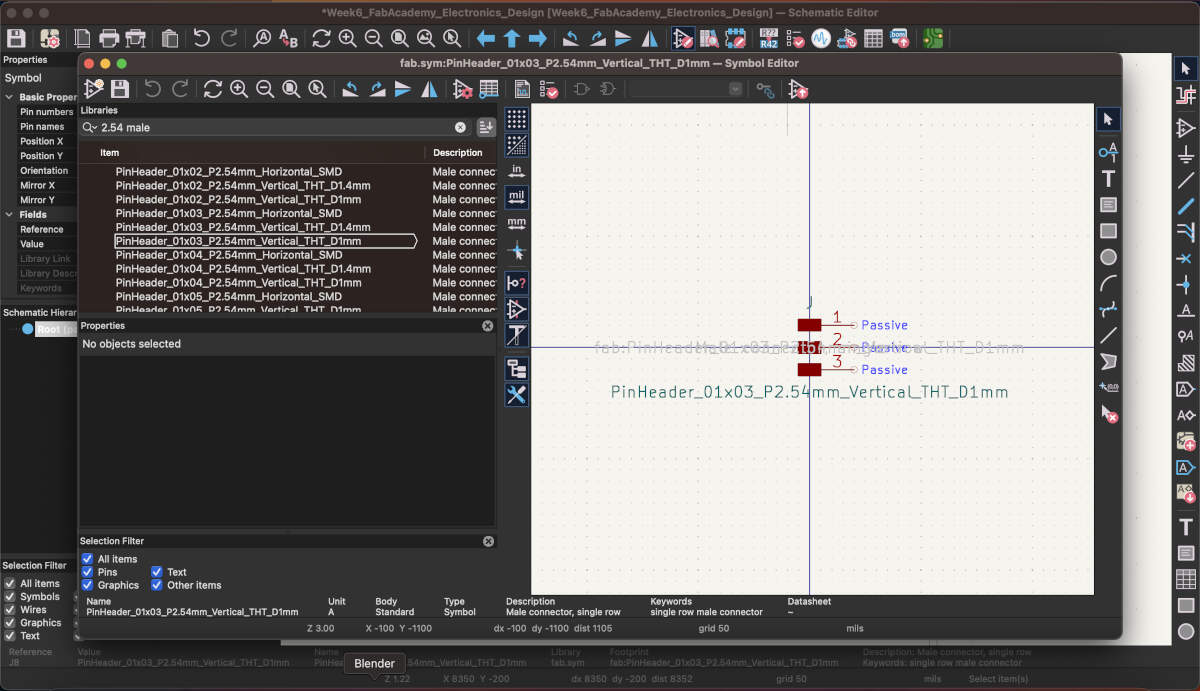Clear the '2.54 male' search text
Image resolution: width=1200 pixels, height=691 pixels.
point(460,128)
